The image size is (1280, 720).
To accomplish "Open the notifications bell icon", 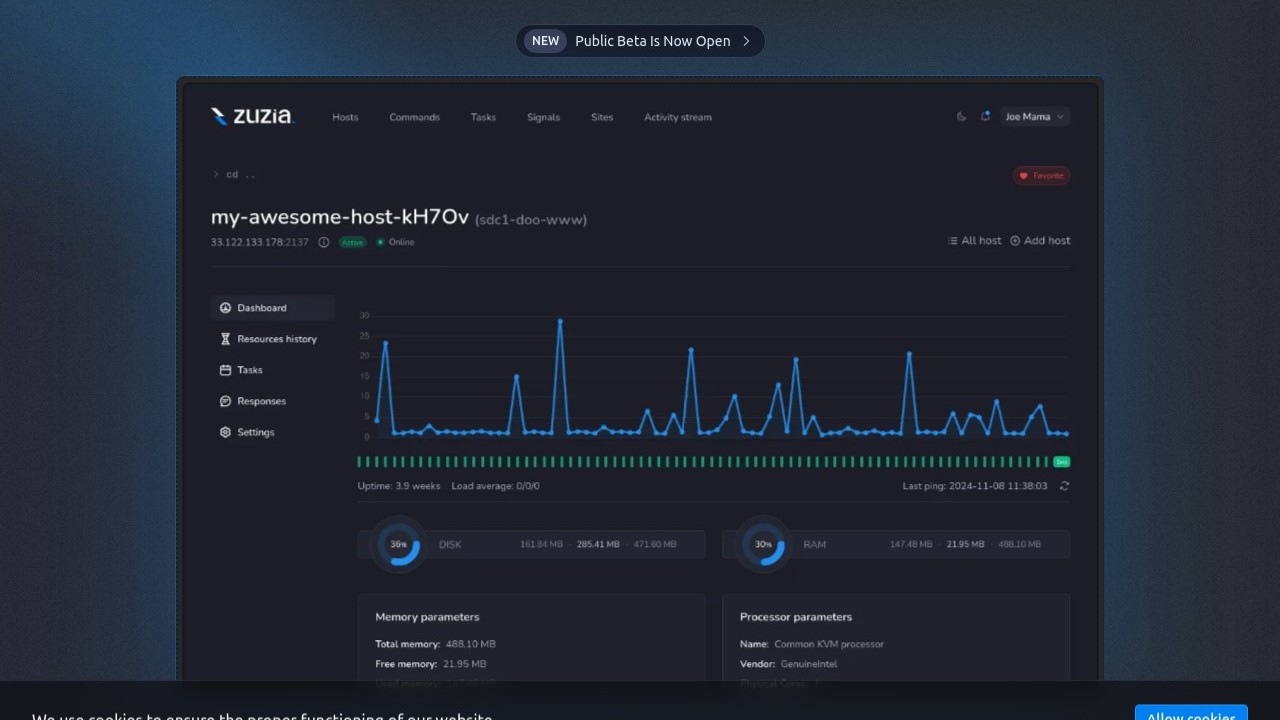I will tap(985, 117).
